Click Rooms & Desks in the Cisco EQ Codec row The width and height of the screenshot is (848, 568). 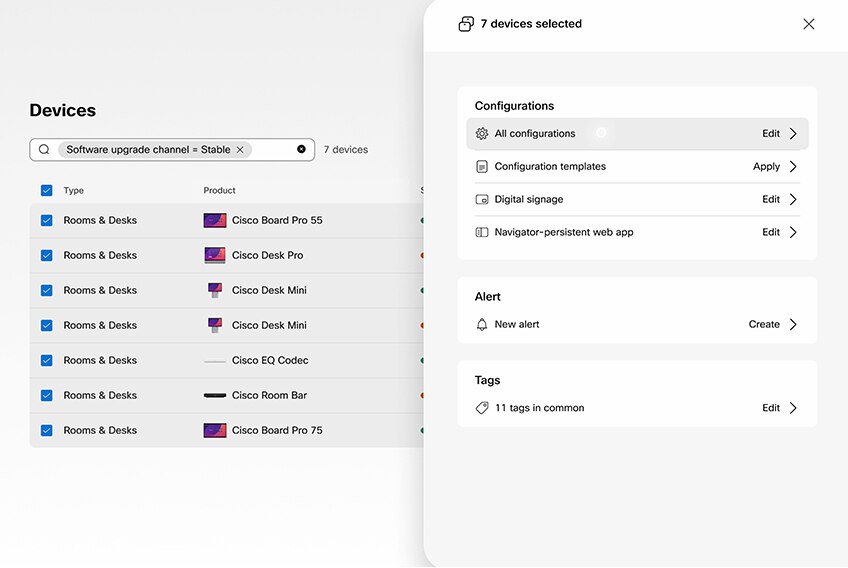click(x=100, y=360)
